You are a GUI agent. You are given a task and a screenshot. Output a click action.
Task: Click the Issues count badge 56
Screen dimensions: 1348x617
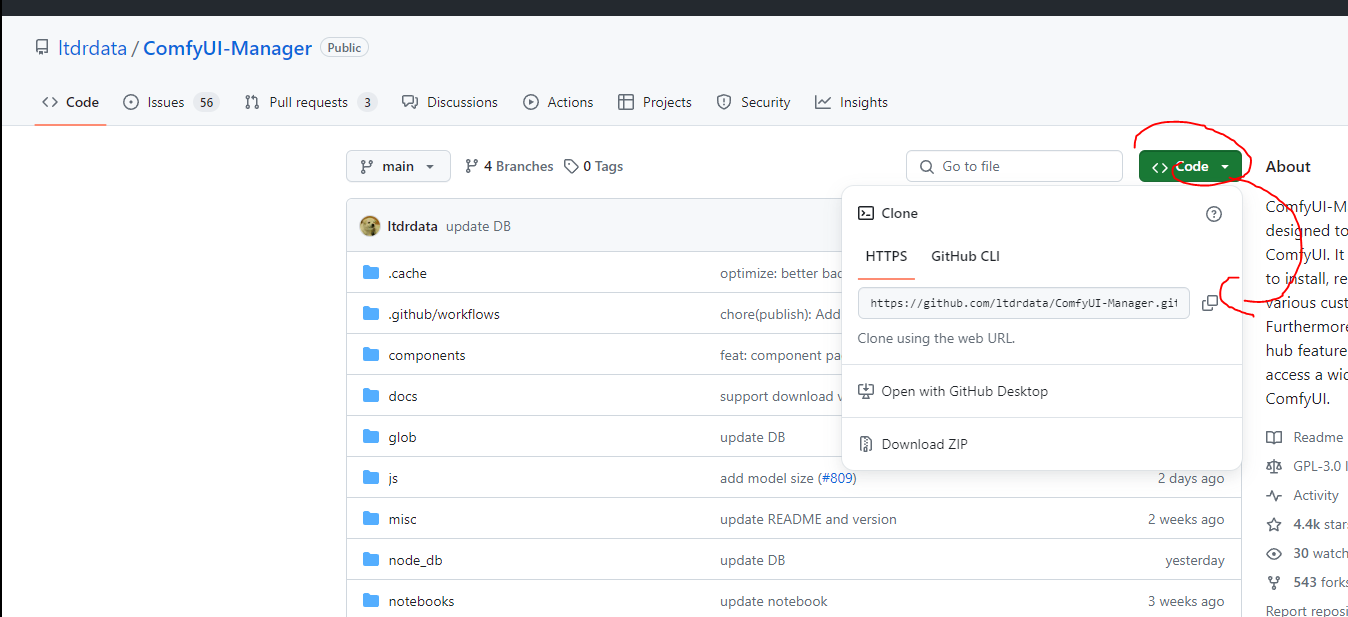(206, 102)
